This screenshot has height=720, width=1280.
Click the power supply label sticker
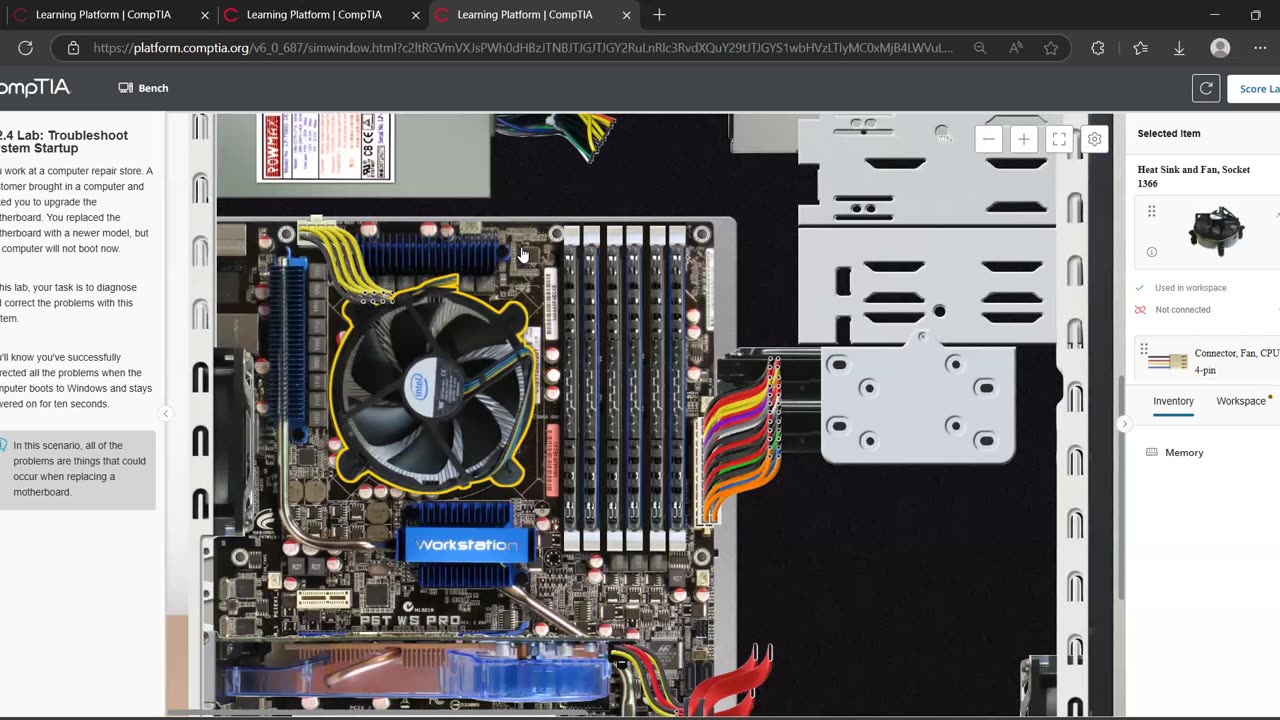[327, 147]
